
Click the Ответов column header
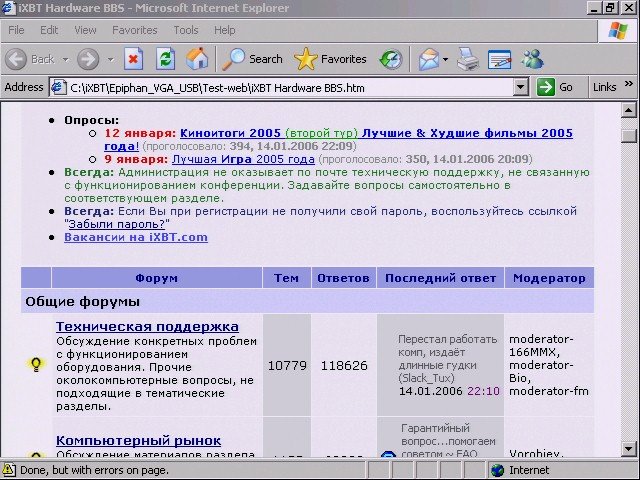click(x=343, y=278)
